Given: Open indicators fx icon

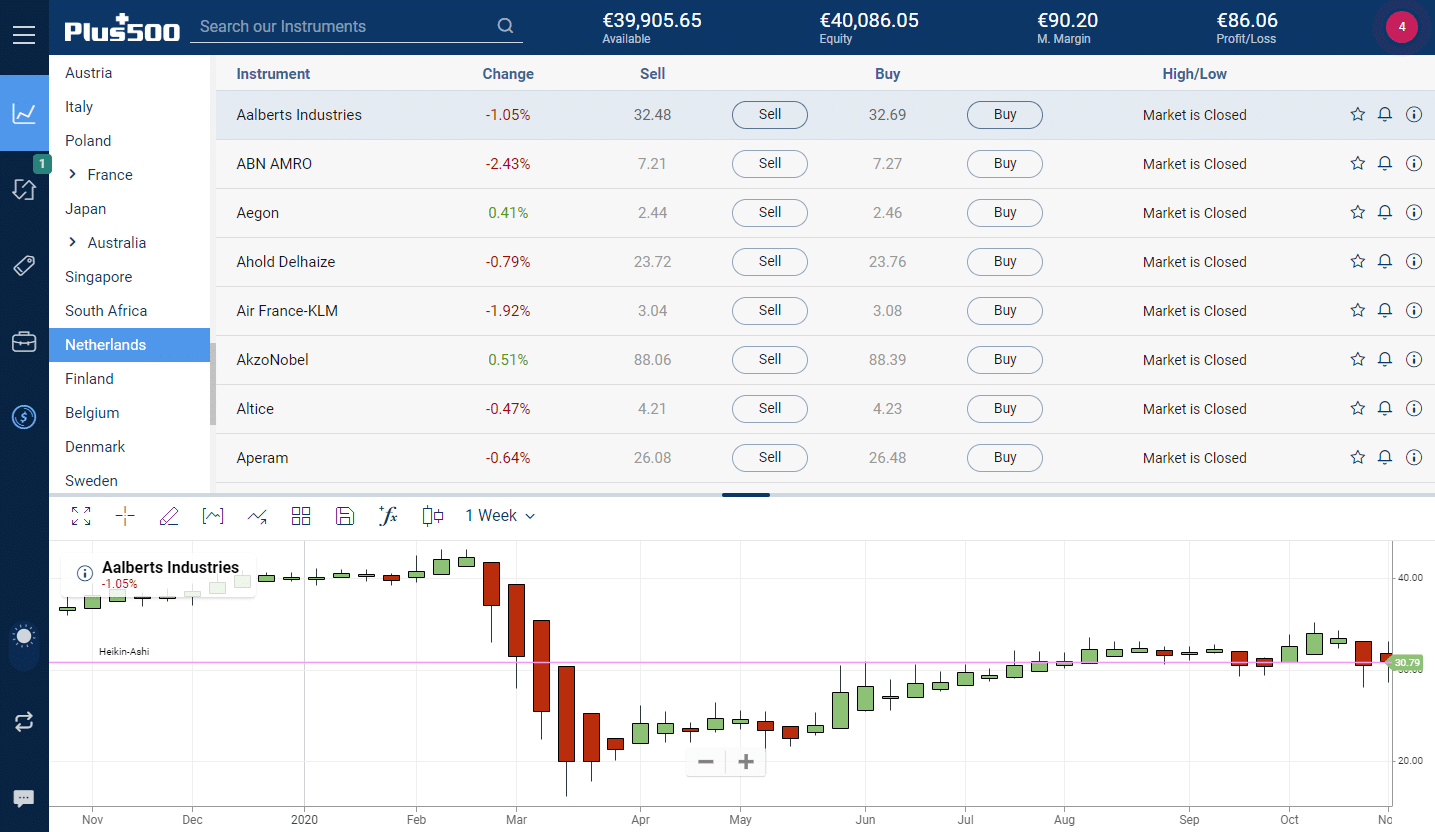Looking at the screenshot, I should point(388,516).
